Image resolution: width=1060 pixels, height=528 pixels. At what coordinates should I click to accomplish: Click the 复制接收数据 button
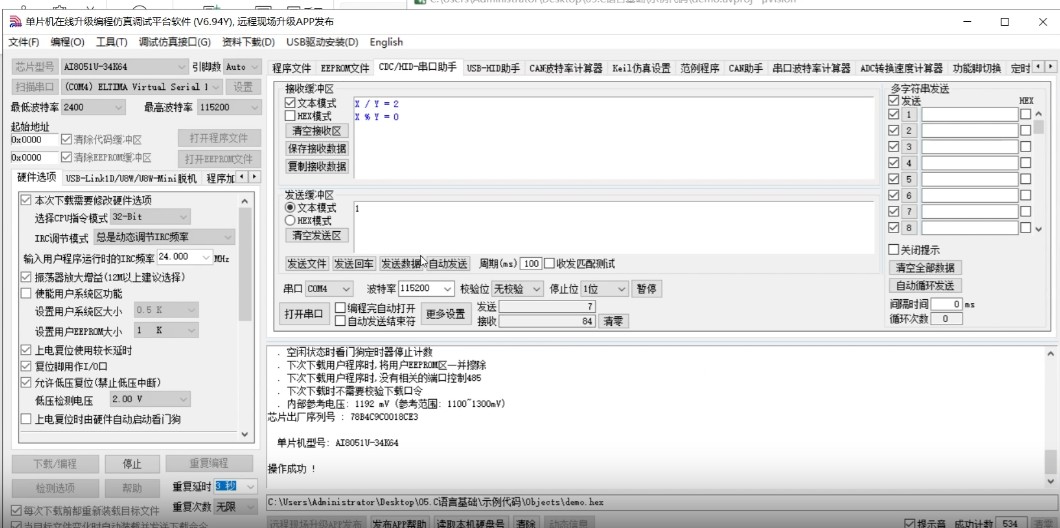(x=316, y=166)
